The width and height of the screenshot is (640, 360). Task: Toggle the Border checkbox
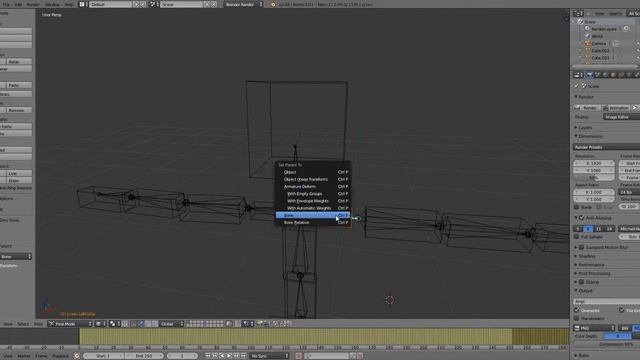click(577, 207)
